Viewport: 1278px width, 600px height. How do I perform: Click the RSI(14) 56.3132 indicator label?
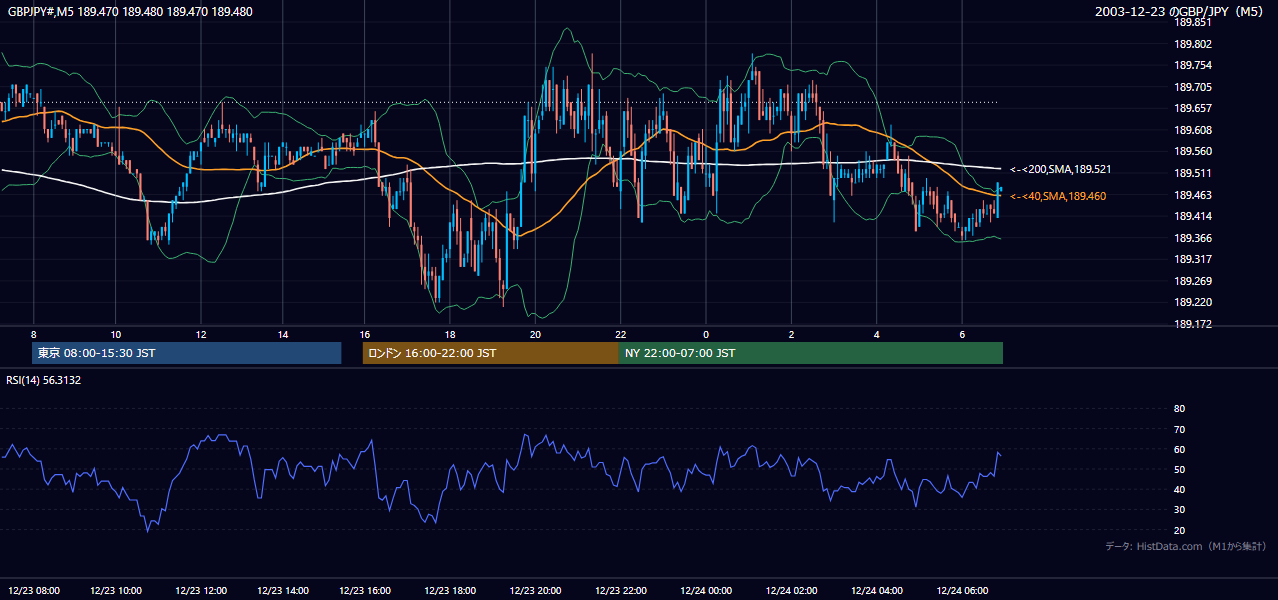(x=43, y=380)
